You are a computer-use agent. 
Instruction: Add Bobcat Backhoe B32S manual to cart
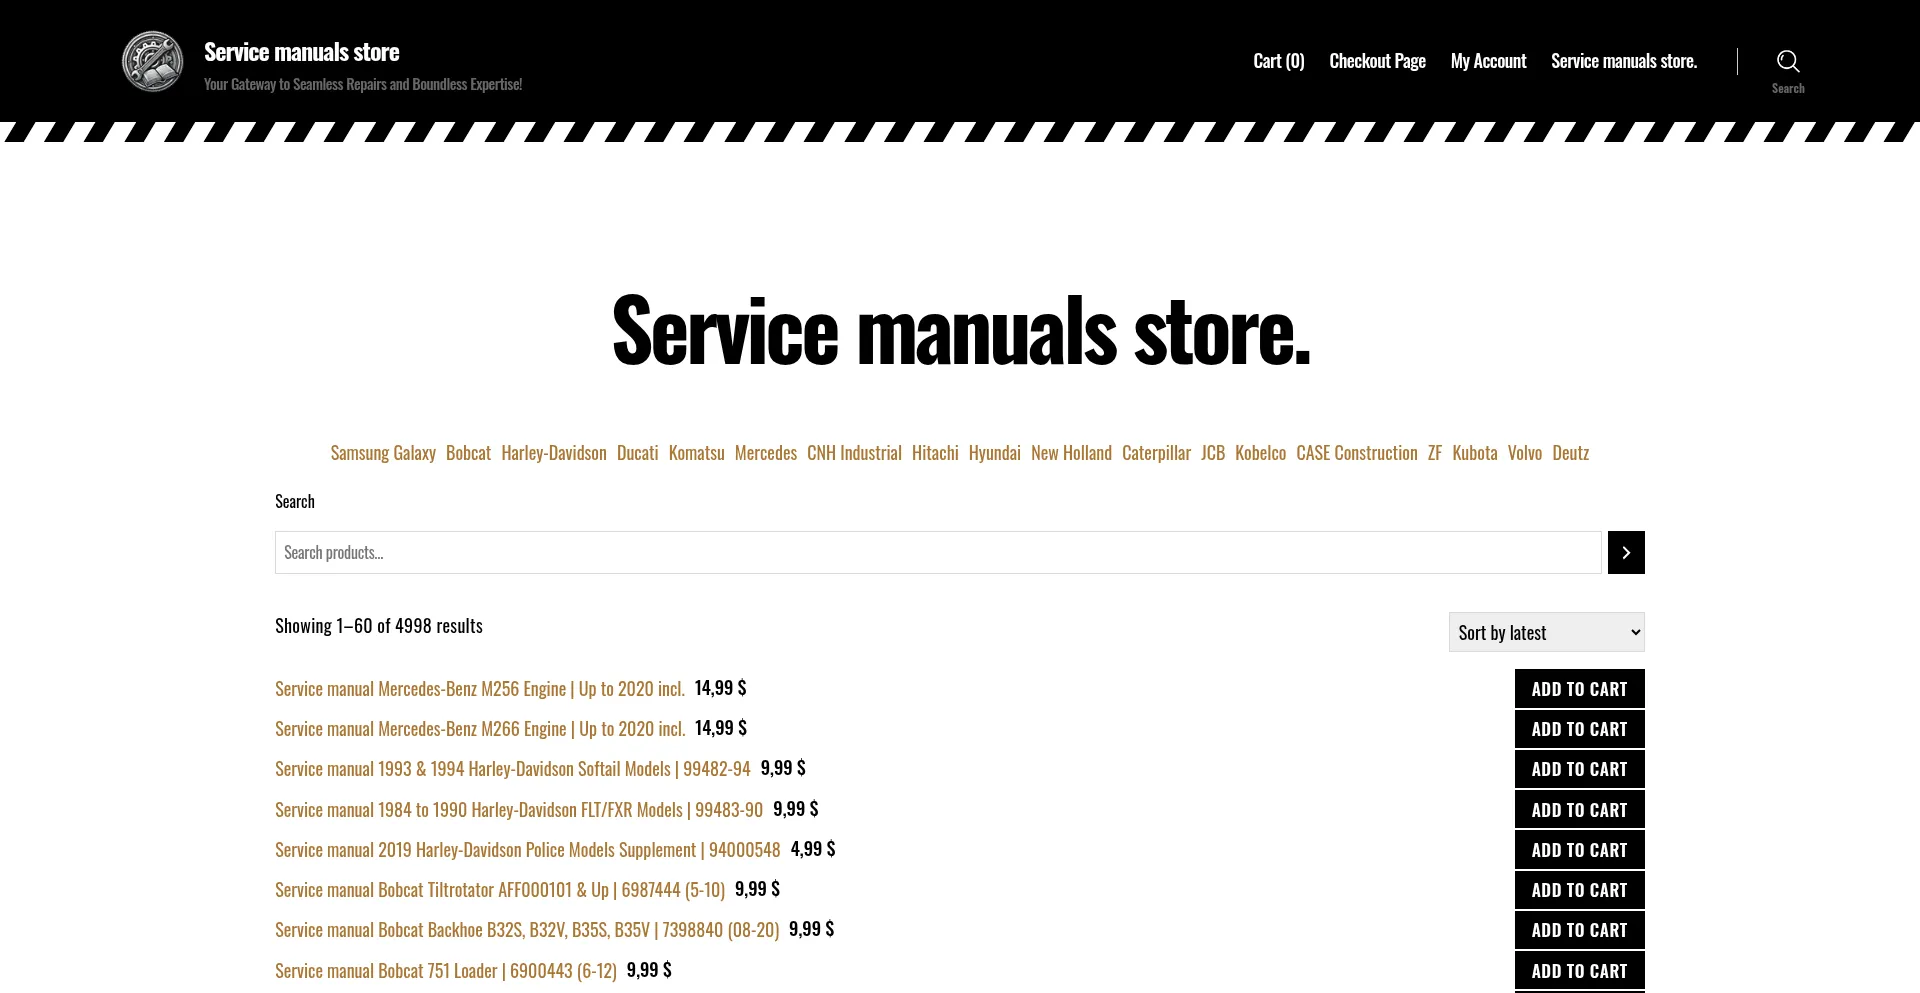click(x=1580, y=930)
